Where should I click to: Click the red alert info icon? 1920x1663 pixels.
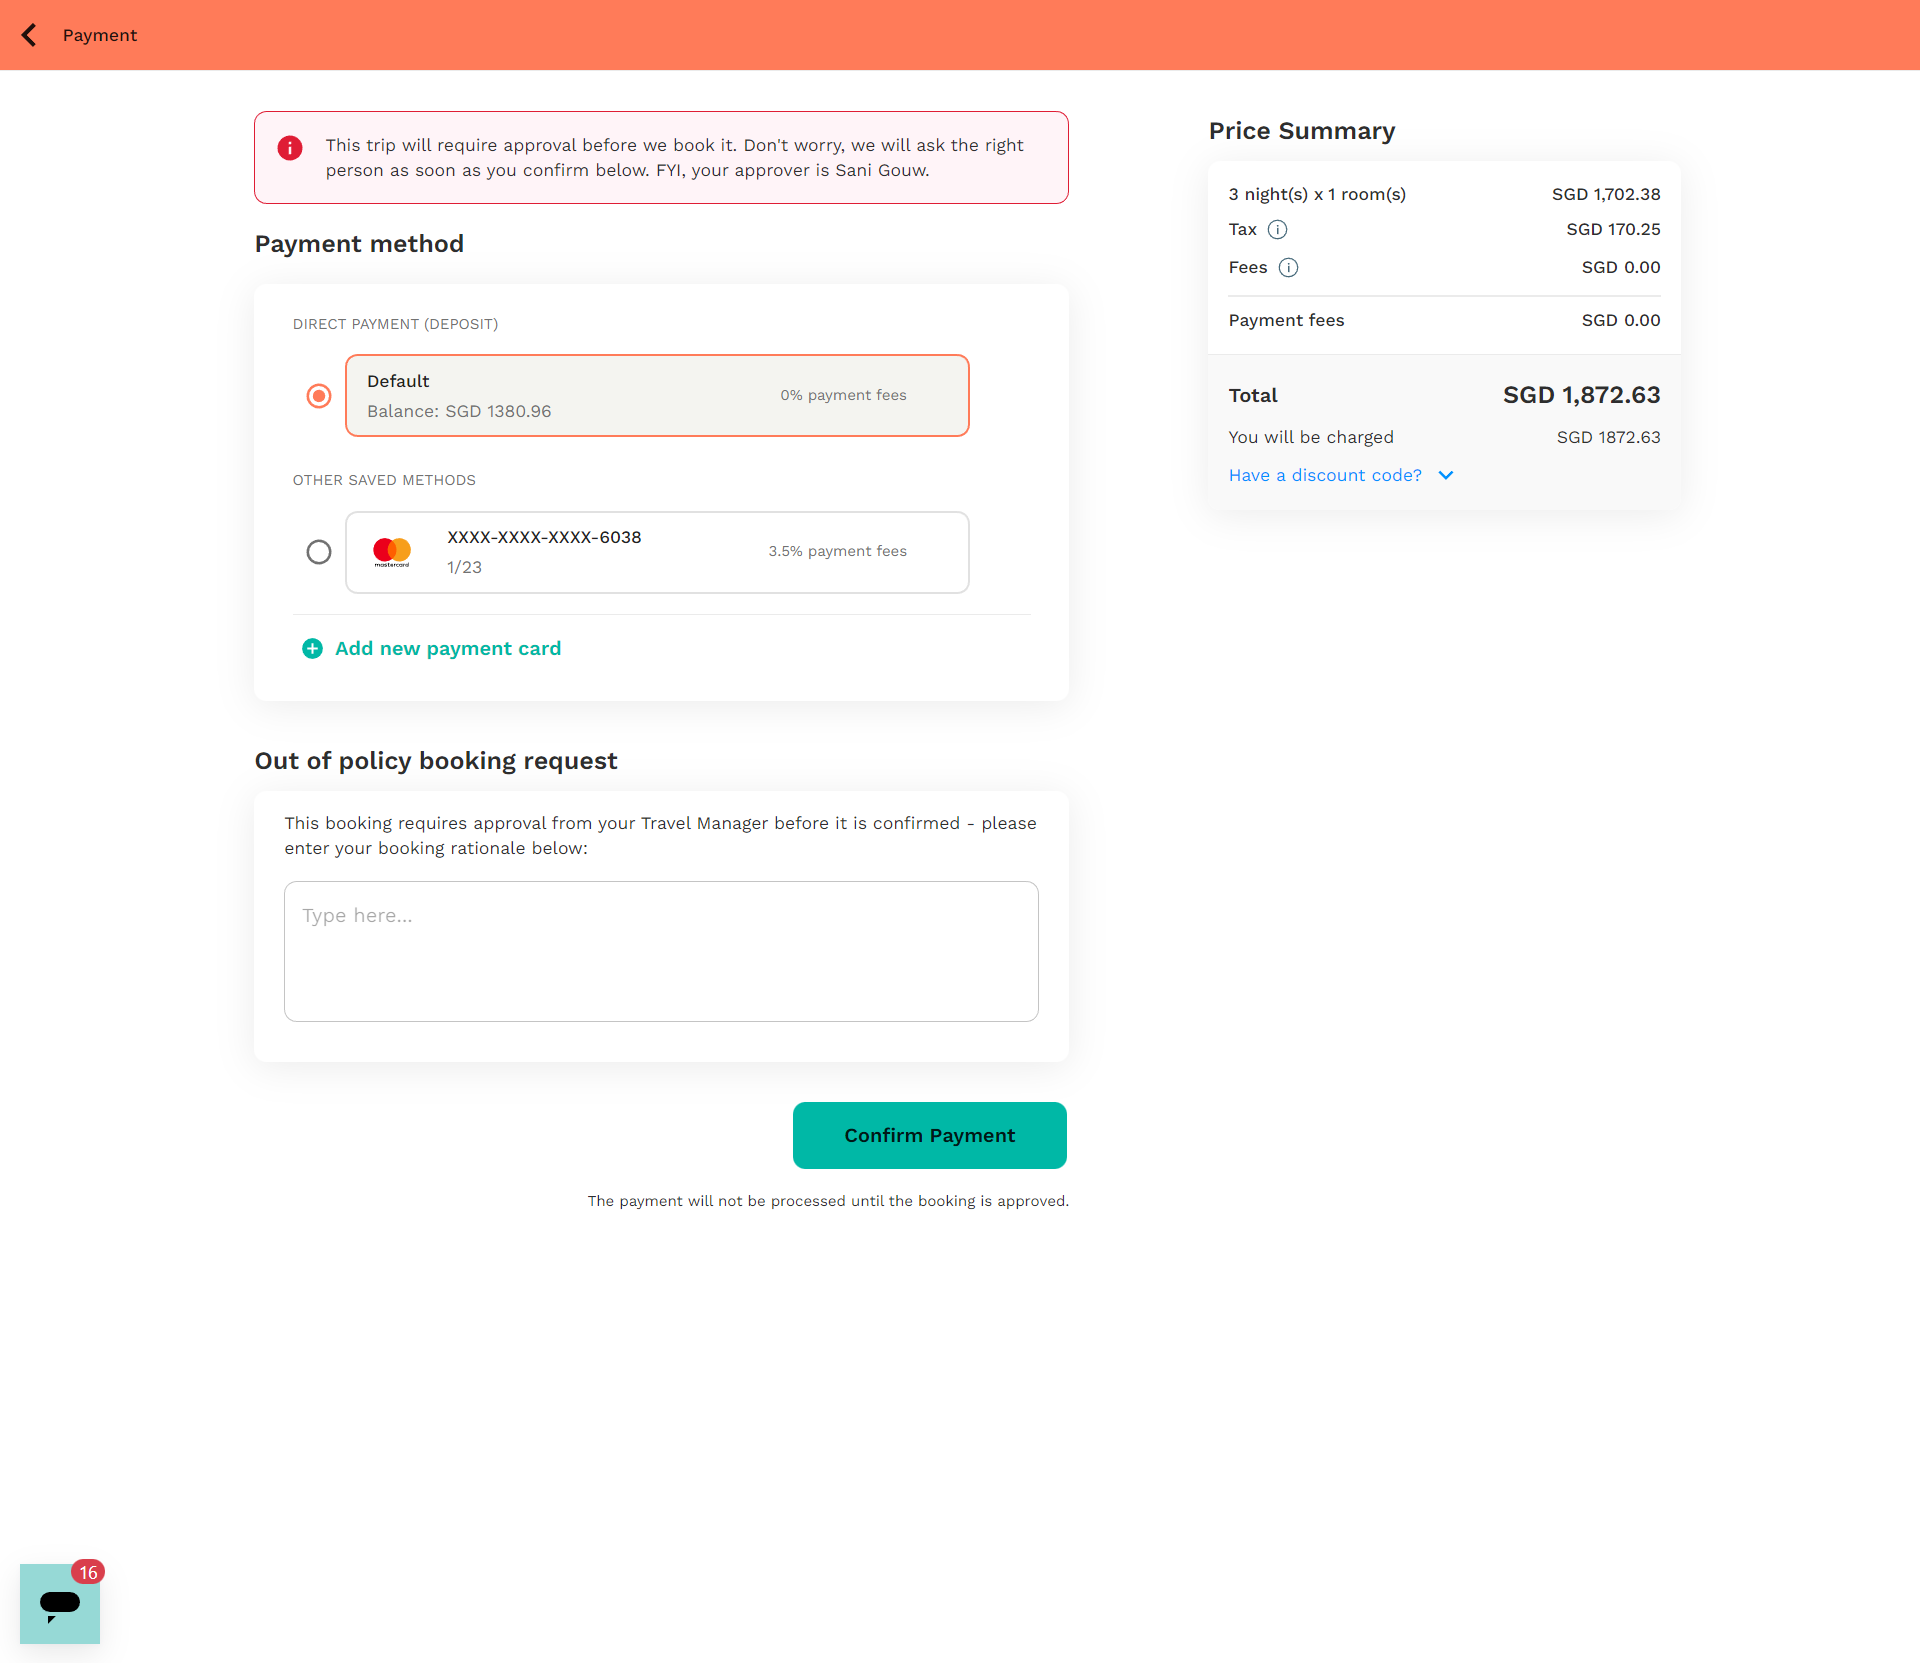(x=290, y=148)
